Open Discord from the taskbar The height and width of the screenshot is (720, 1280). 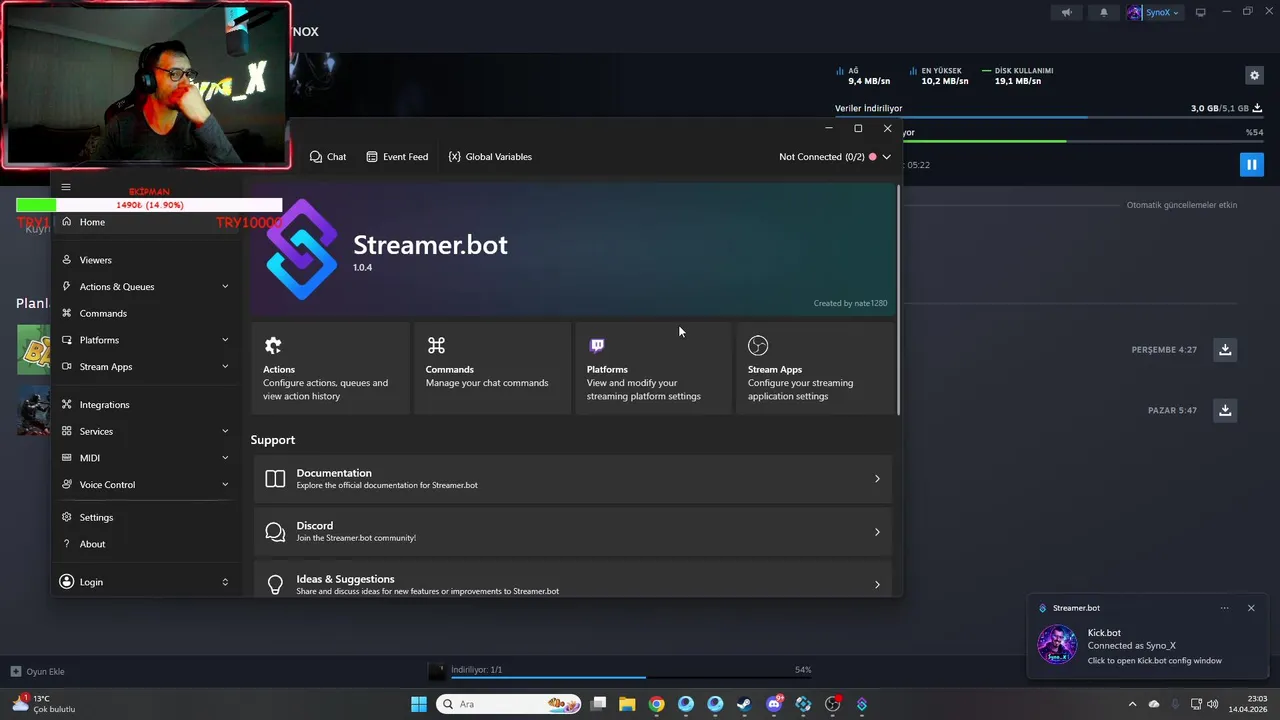point(773,704)
